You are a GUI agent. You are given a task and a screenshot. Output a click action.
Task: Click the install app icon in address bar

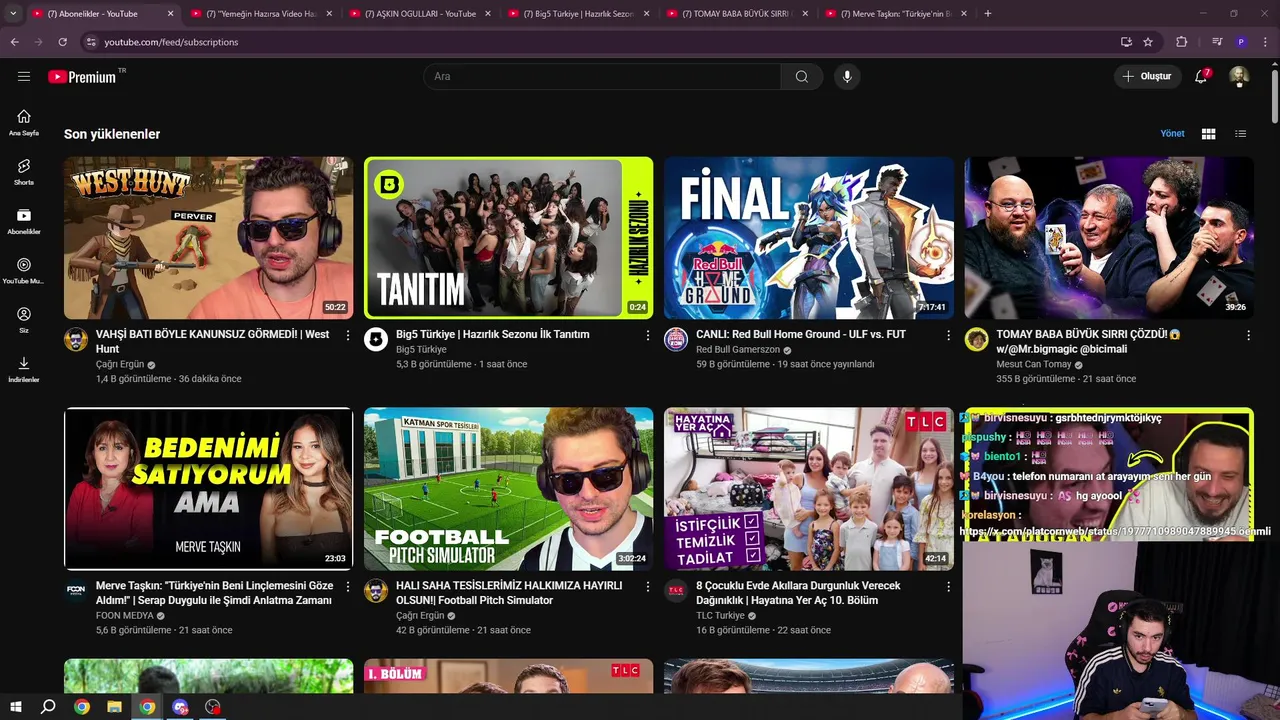pos(1126,42)
